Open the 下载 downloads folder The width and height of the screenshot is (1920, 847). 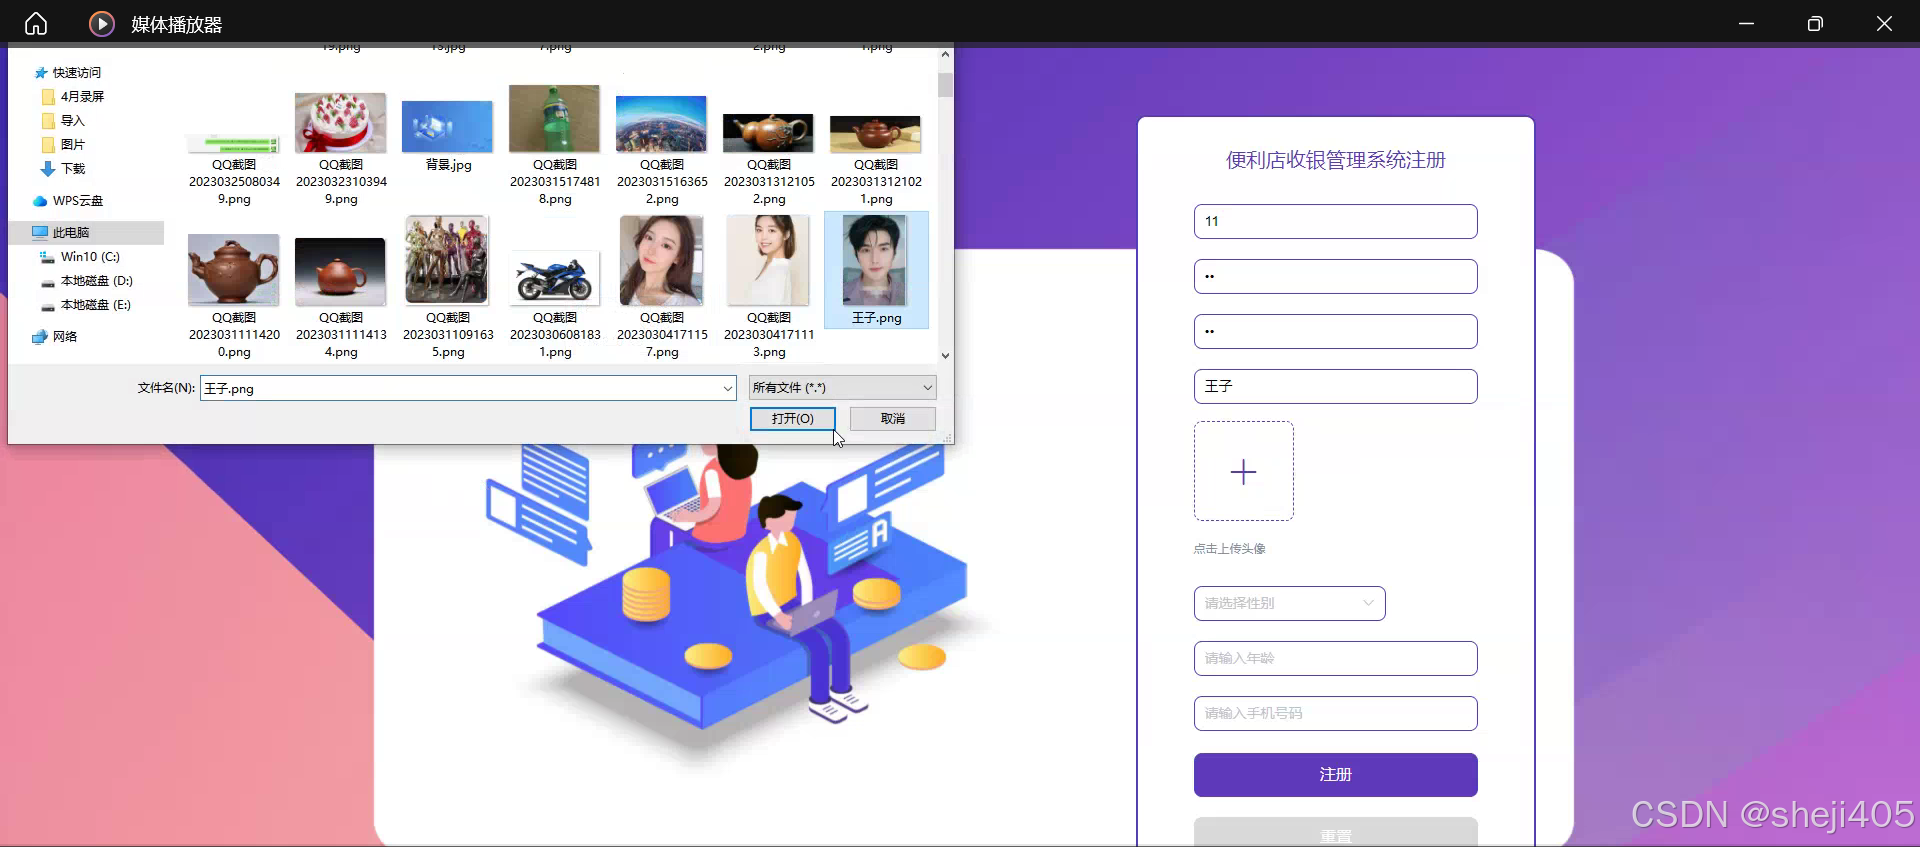64,169
